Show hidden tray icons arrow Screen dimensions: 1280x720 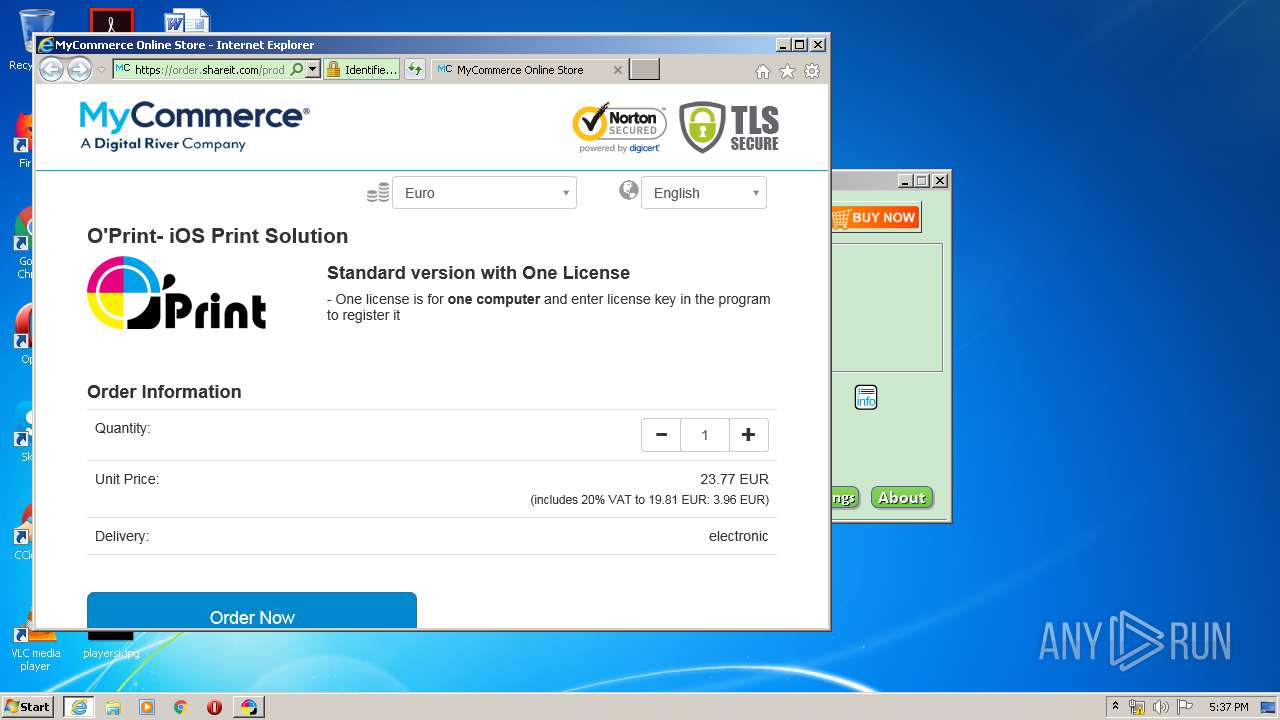tap(1115, 706)
